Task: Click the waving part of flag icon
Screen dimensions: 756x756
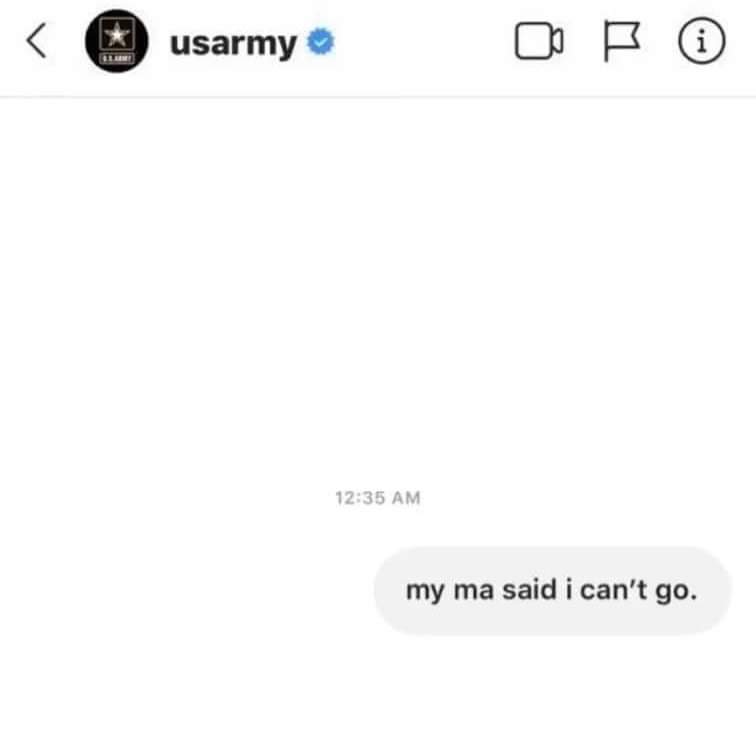Action: 624,35
